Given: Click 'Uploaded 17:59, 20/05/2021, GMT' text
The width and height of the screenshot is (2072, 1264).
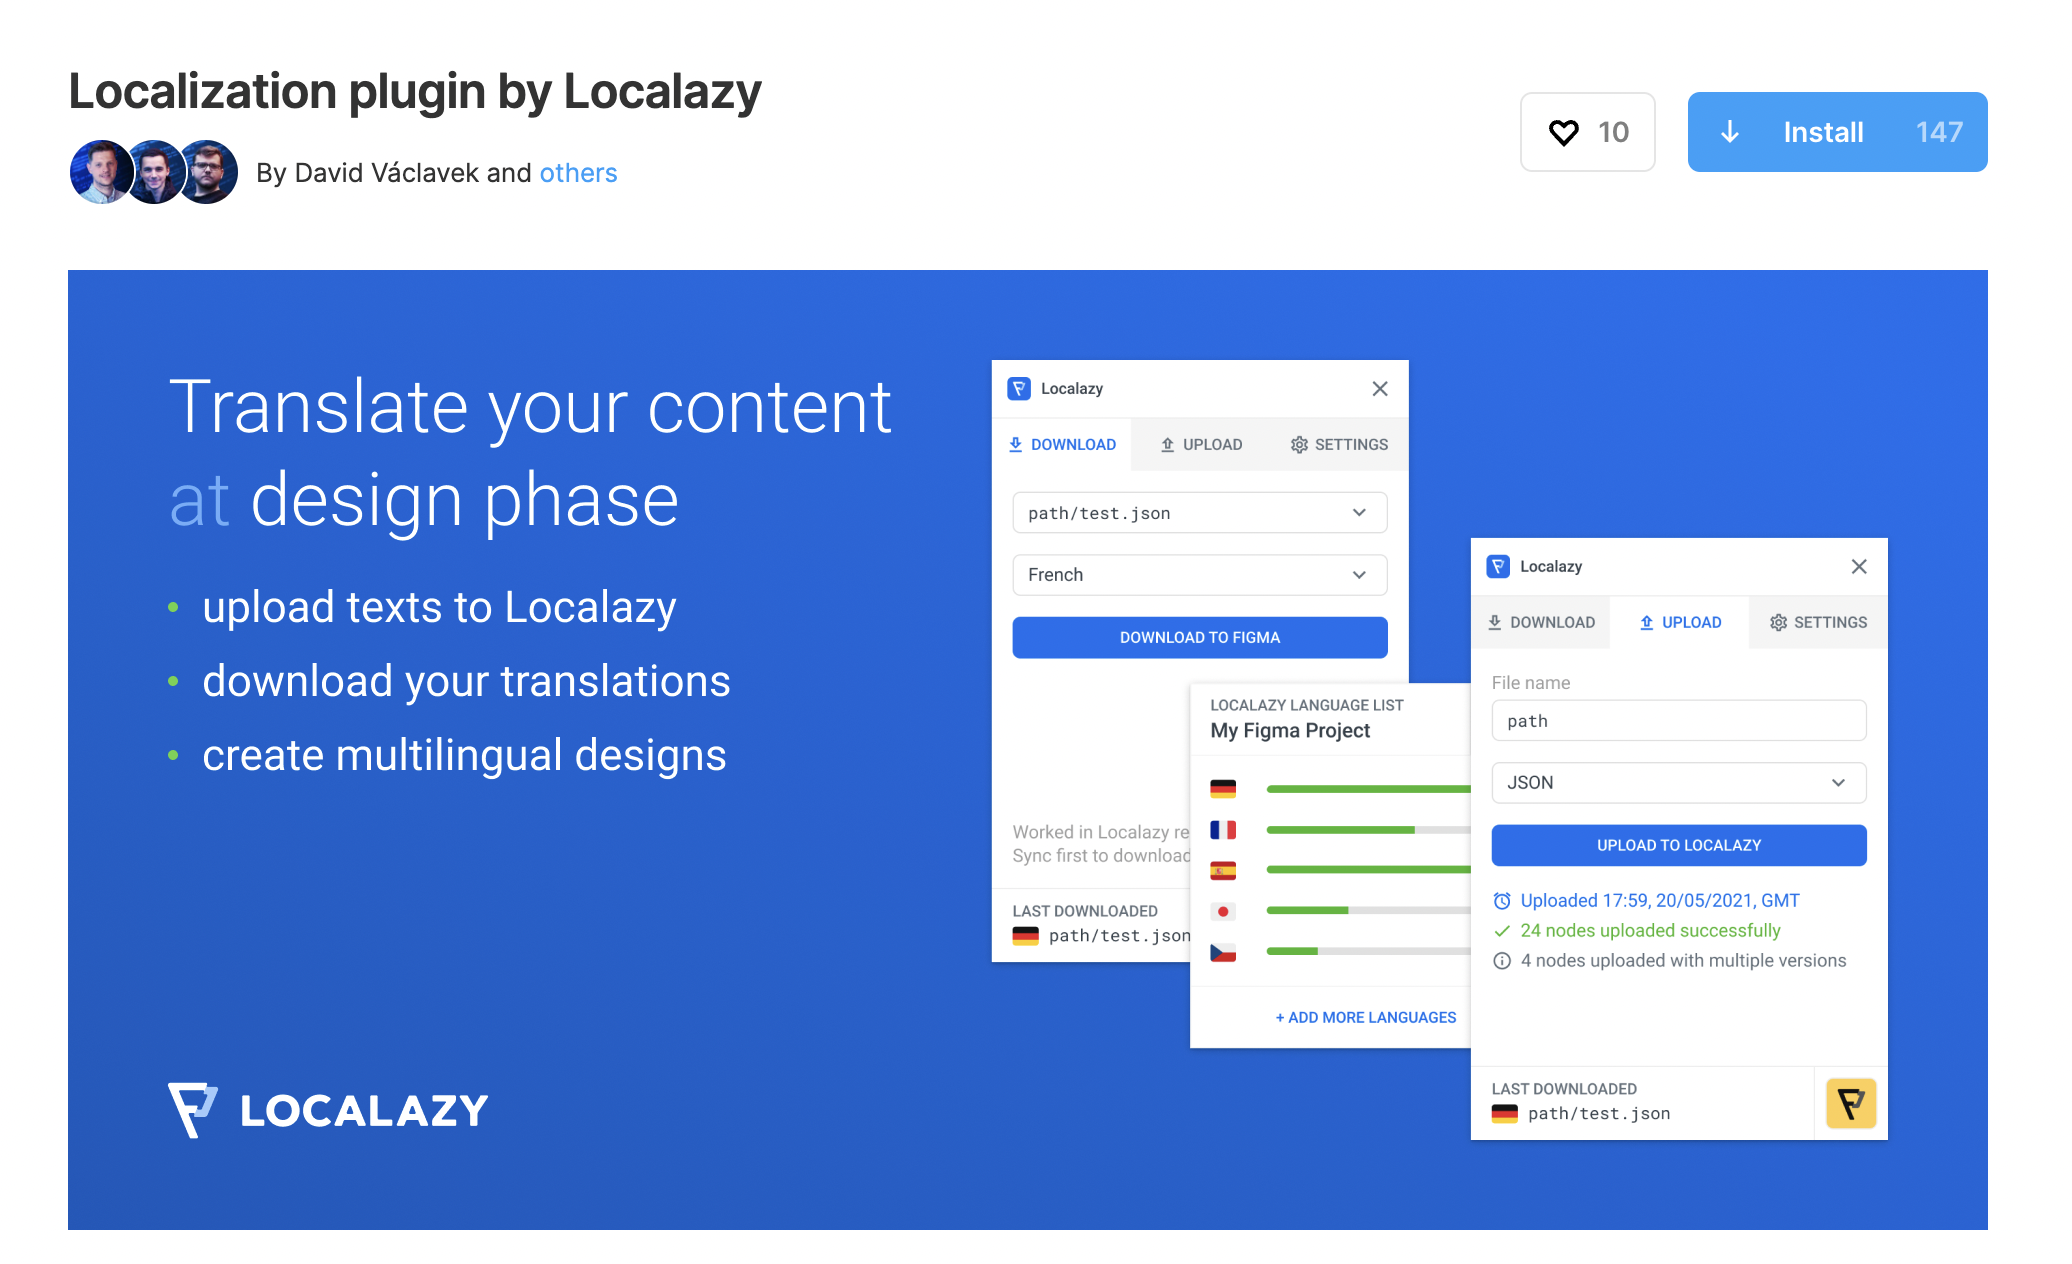Looking at the screenshot, I should pyautogui.click(x=1660, y=901).
